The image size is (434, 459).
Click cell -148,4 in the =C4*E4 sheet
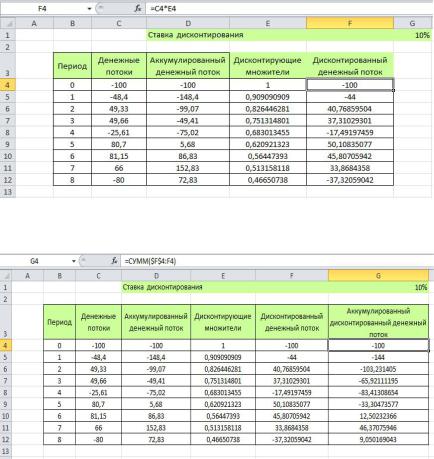(x=188, y=97)
